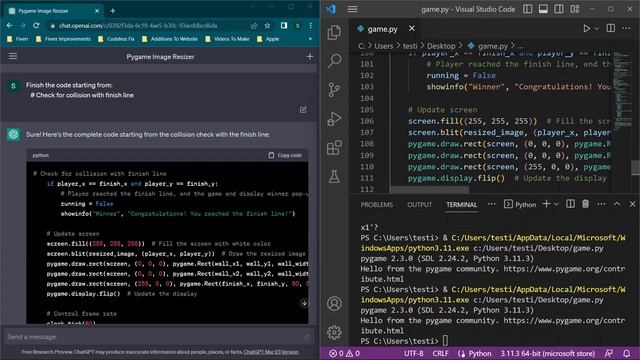Image resolution: width=640 pixels, height=360 pixels.
Task: Open the Codeless Fix bookmark folder
Action: (x=116, y=39)
